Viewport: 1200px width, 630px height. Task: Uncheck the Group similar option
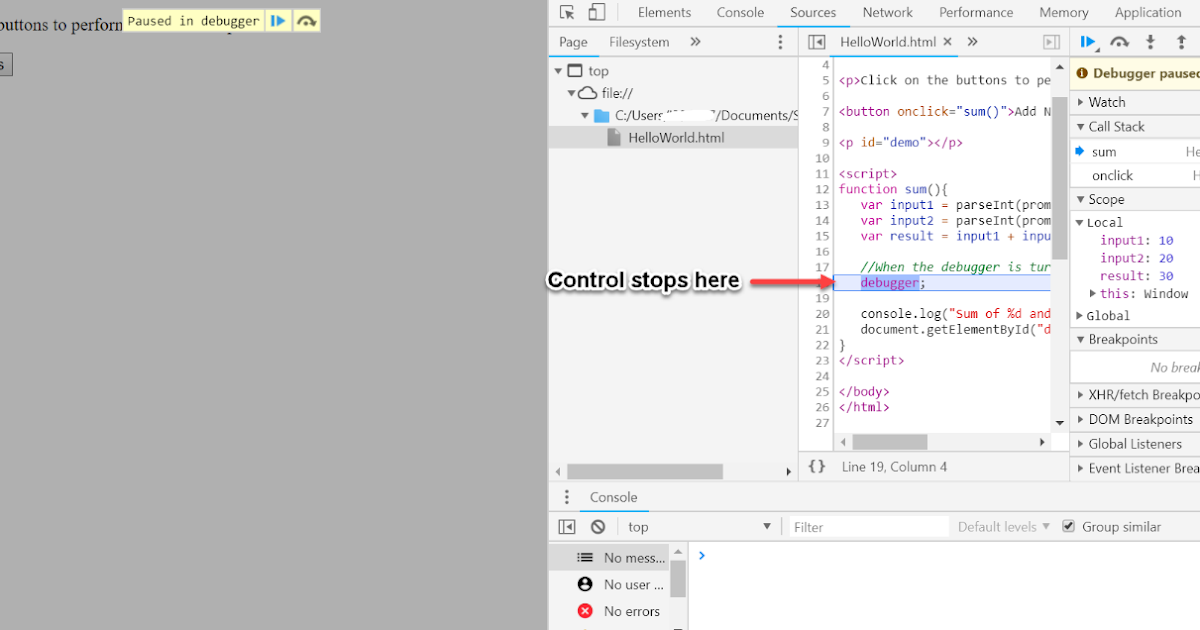pyautogui.click(x=1069, y=526)
